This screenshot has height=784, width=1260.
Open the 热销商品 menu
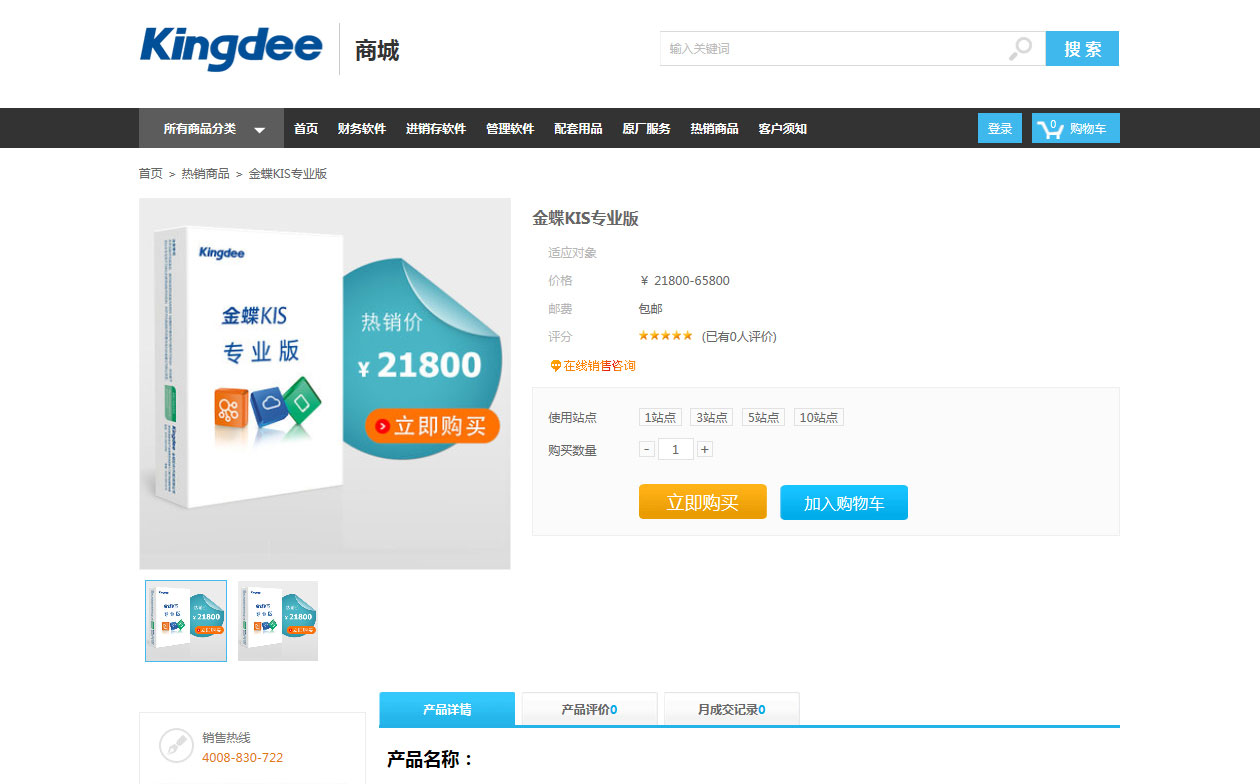coord(714,128)
